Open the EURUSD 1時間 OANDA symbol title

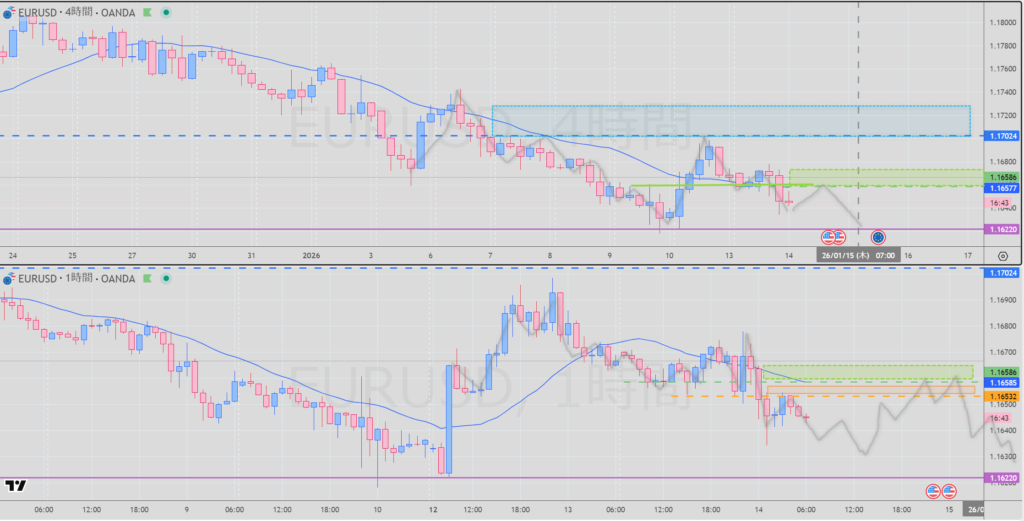click(x=77, y=279)
